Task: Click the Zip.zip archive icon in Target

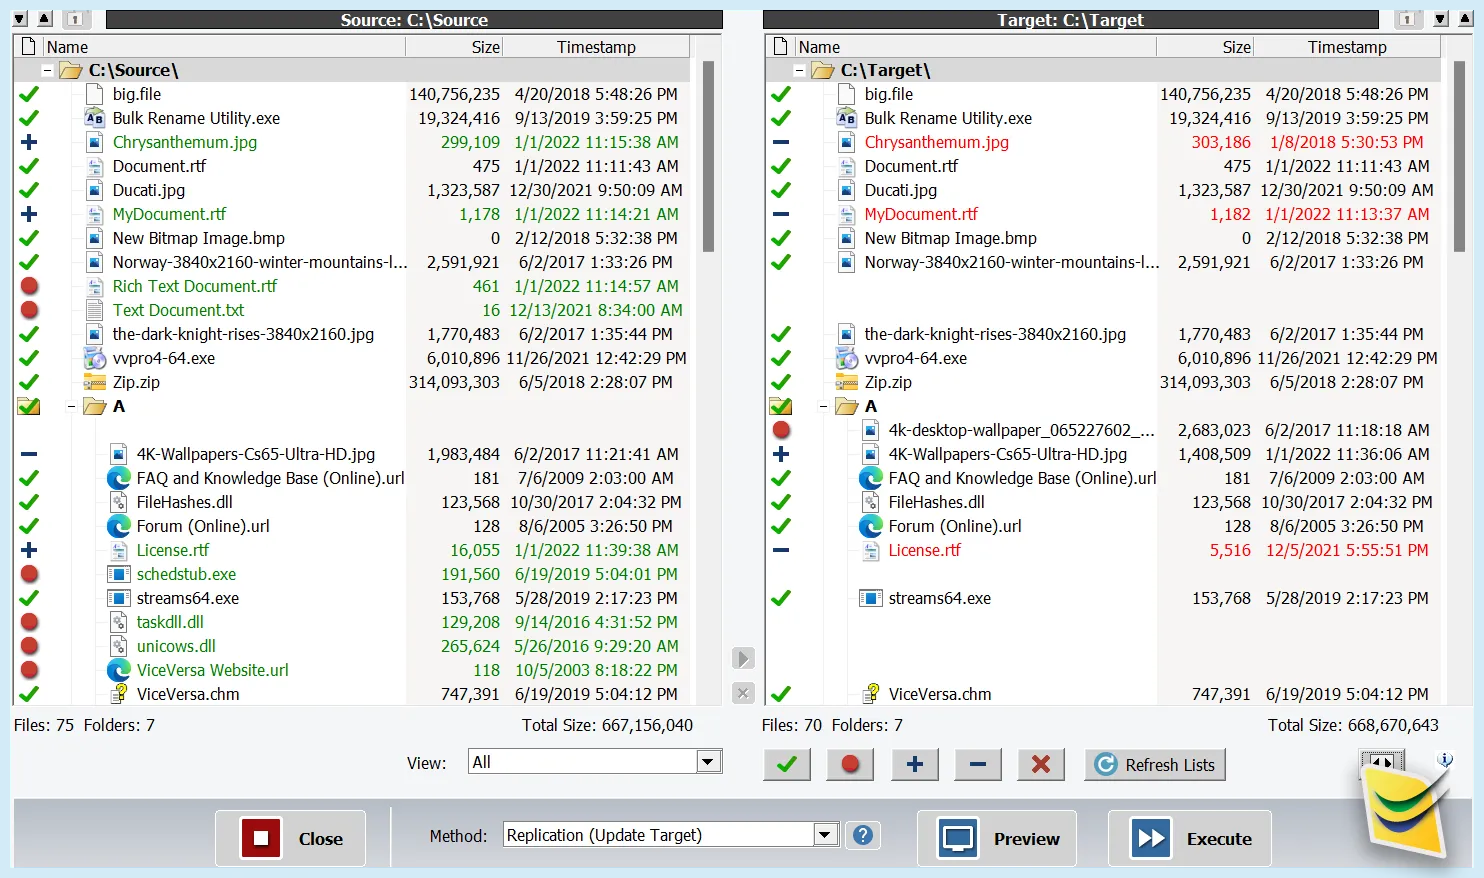Action: point(847,382)
